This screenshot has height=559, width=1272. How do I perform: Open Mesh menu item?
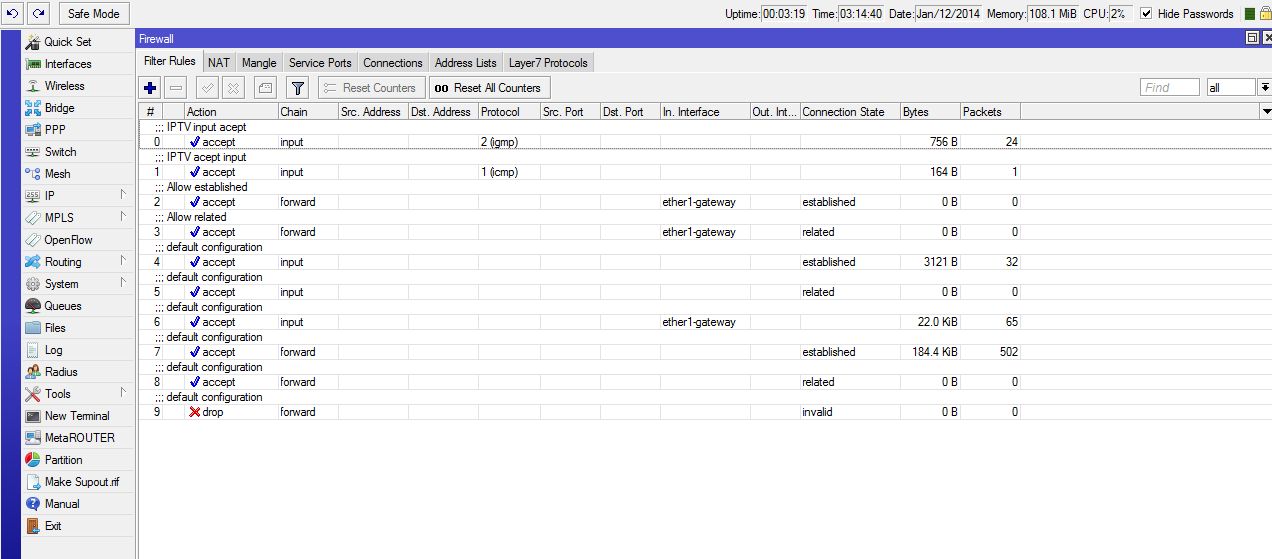pyautogui.click(x=78, y=174)
